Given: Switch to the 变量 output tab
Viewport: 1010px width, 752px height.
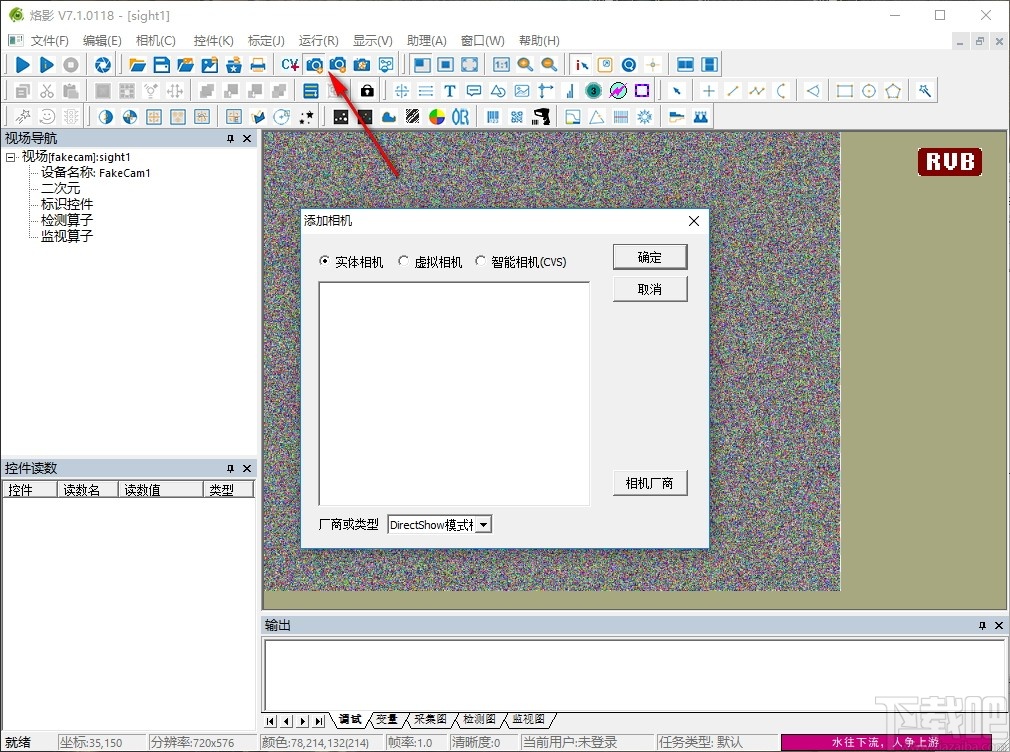Looking at the screenshot, I should tap(387, 720).
